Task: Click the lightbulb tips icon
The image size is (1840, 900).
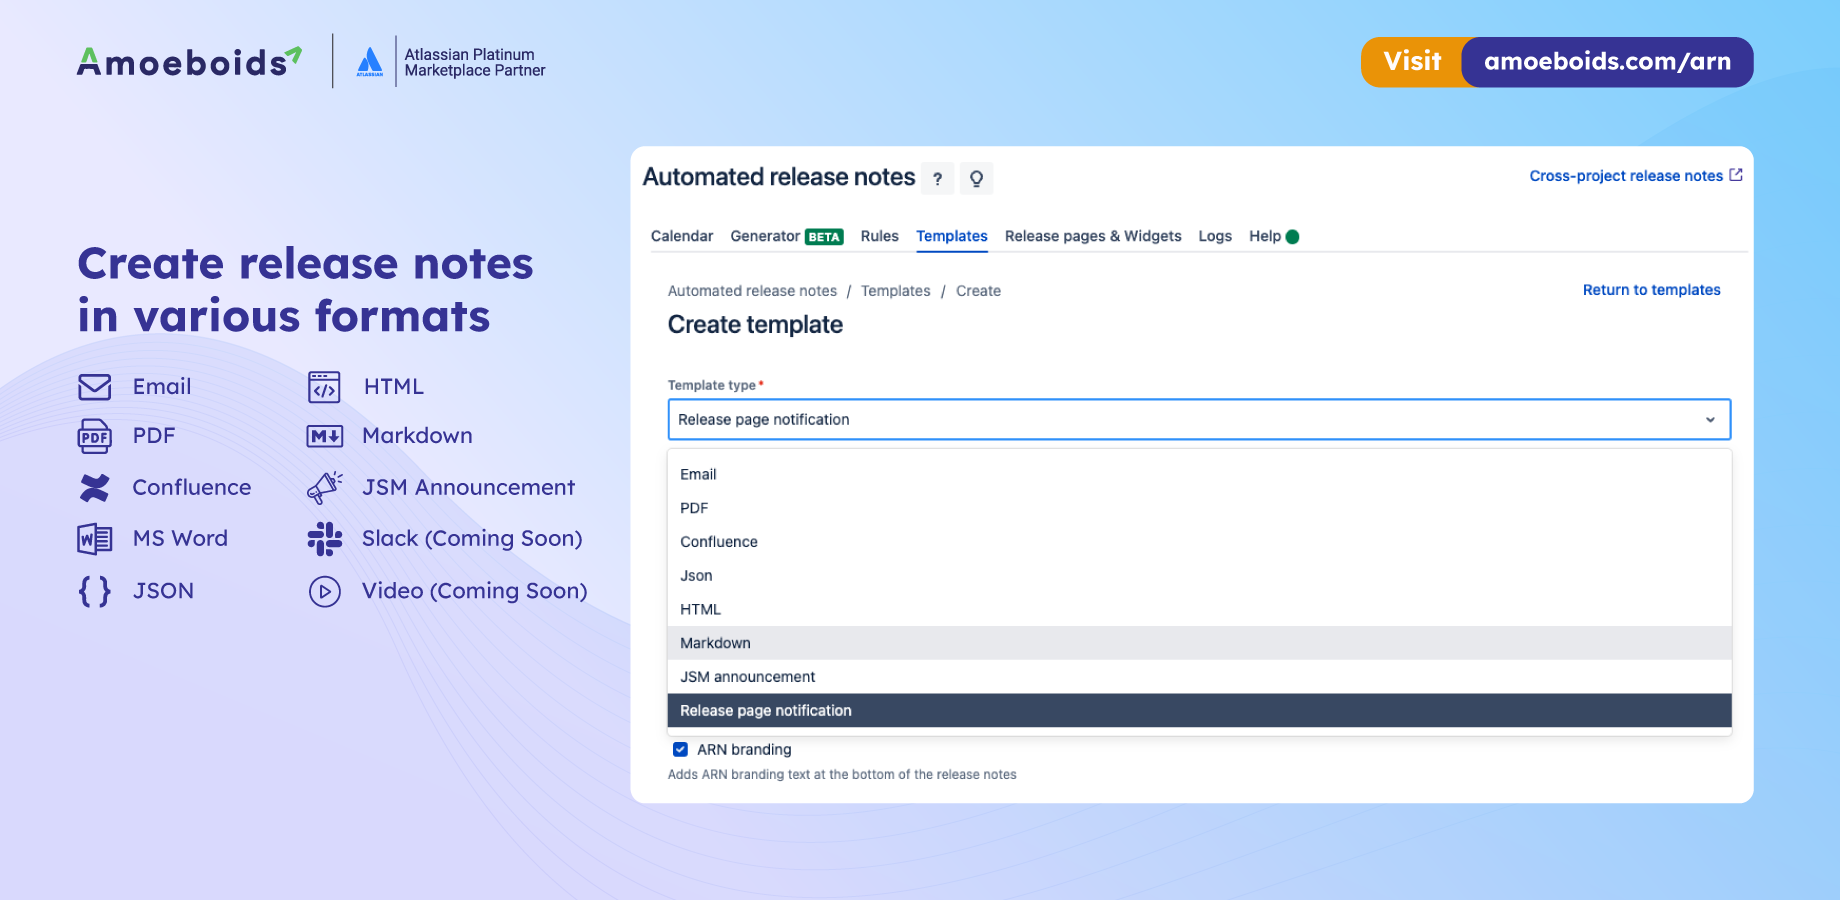Action: click(x=976, y=178)
